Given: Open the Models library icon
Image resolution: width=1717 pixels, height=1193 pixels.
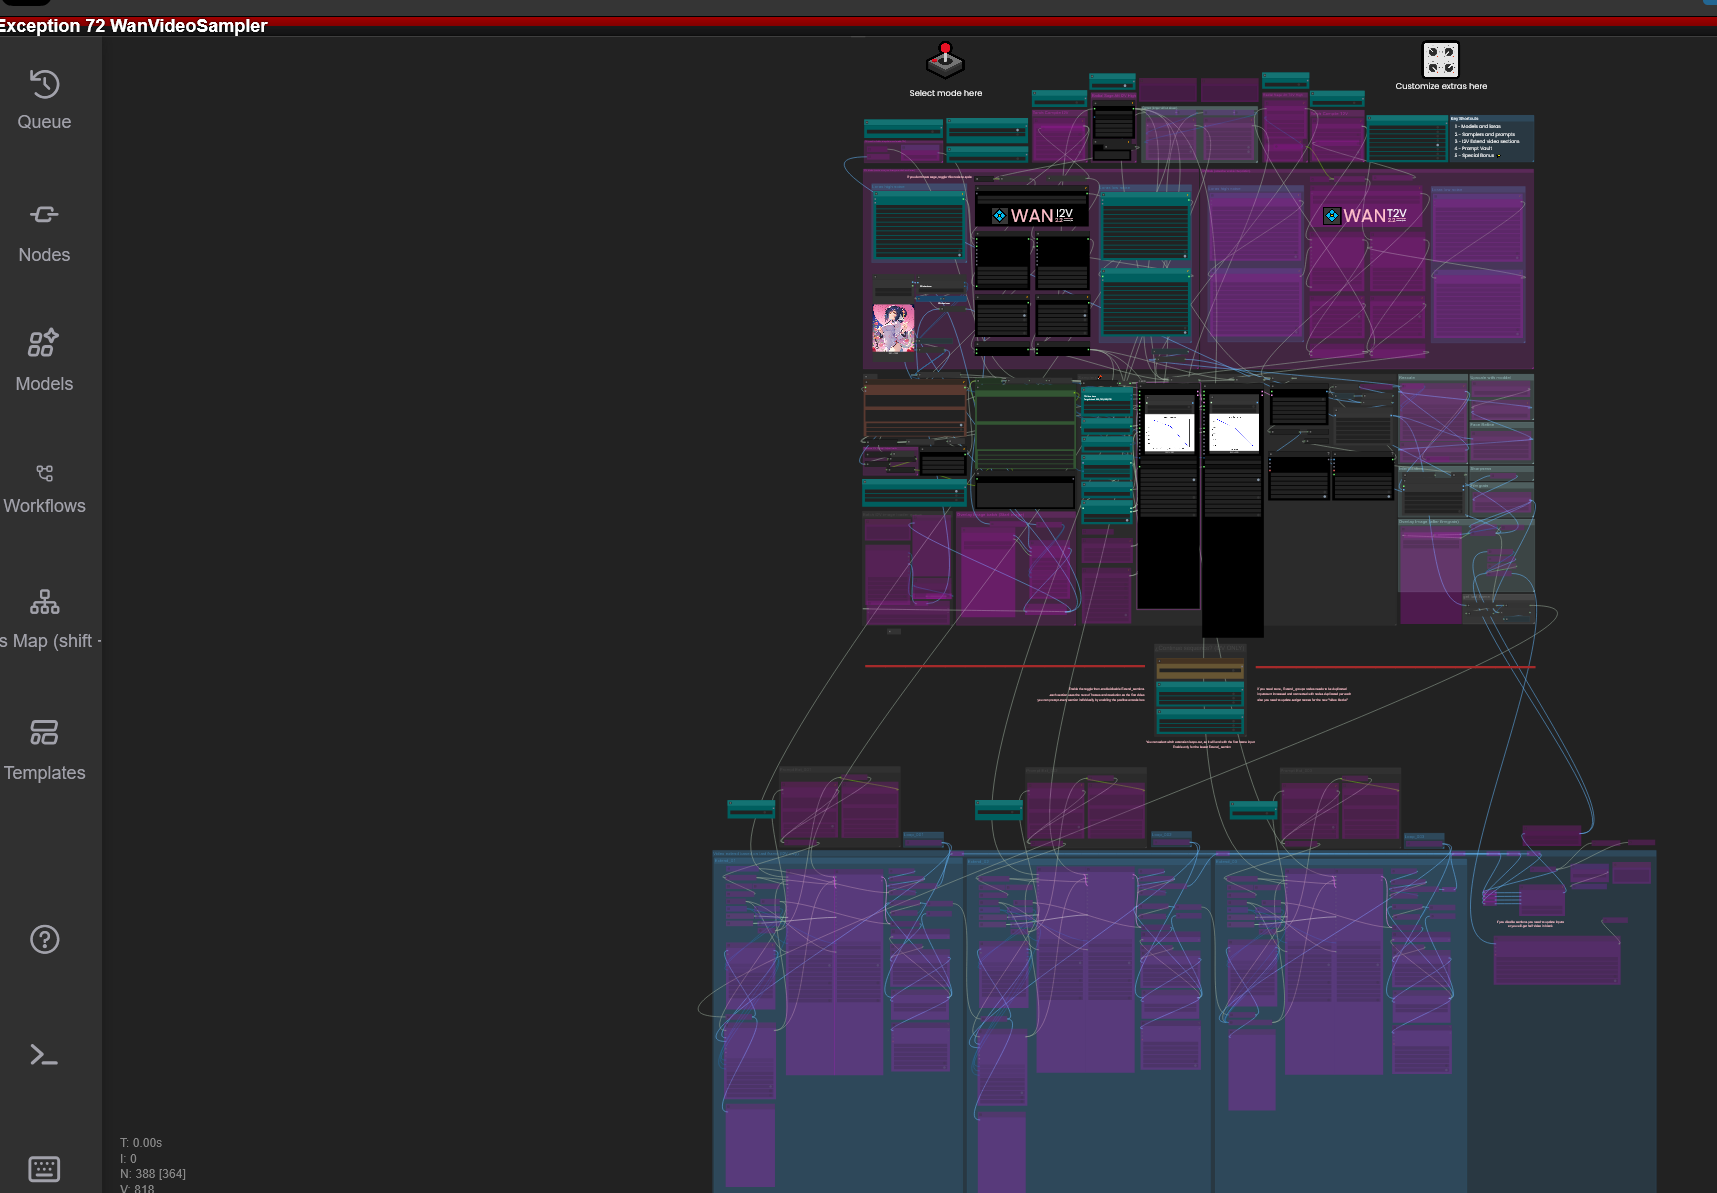Looking at the screenshot, I should pyautogui.click(x=44, y=361).
